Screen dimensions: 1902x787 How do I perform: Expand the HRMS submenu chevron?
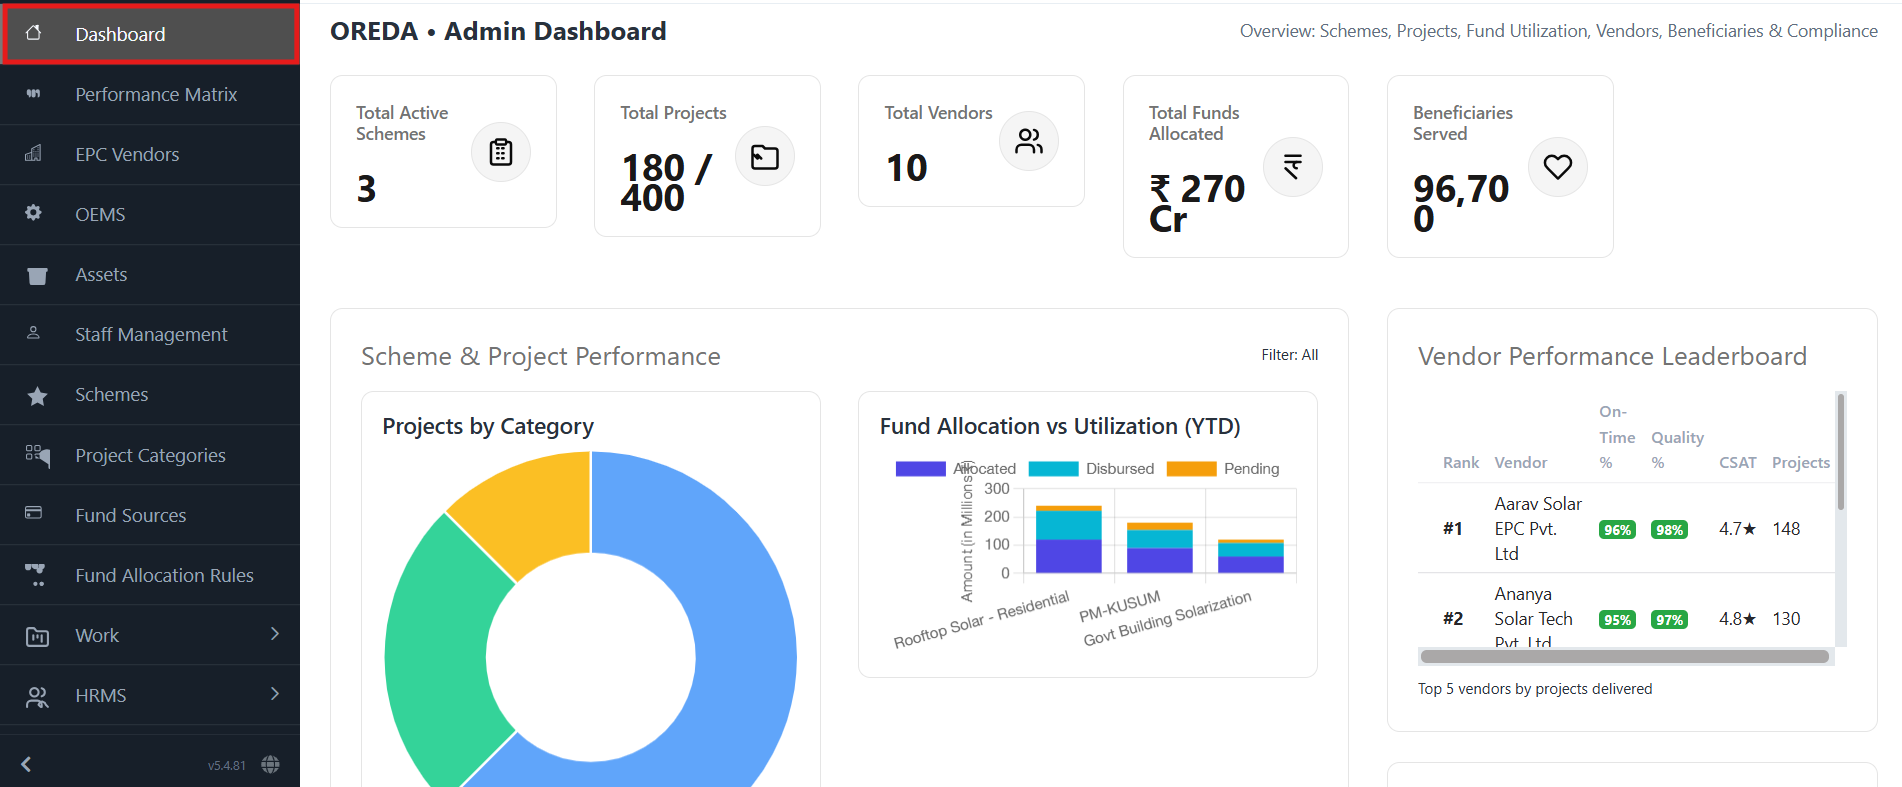[x=275, y=694]
